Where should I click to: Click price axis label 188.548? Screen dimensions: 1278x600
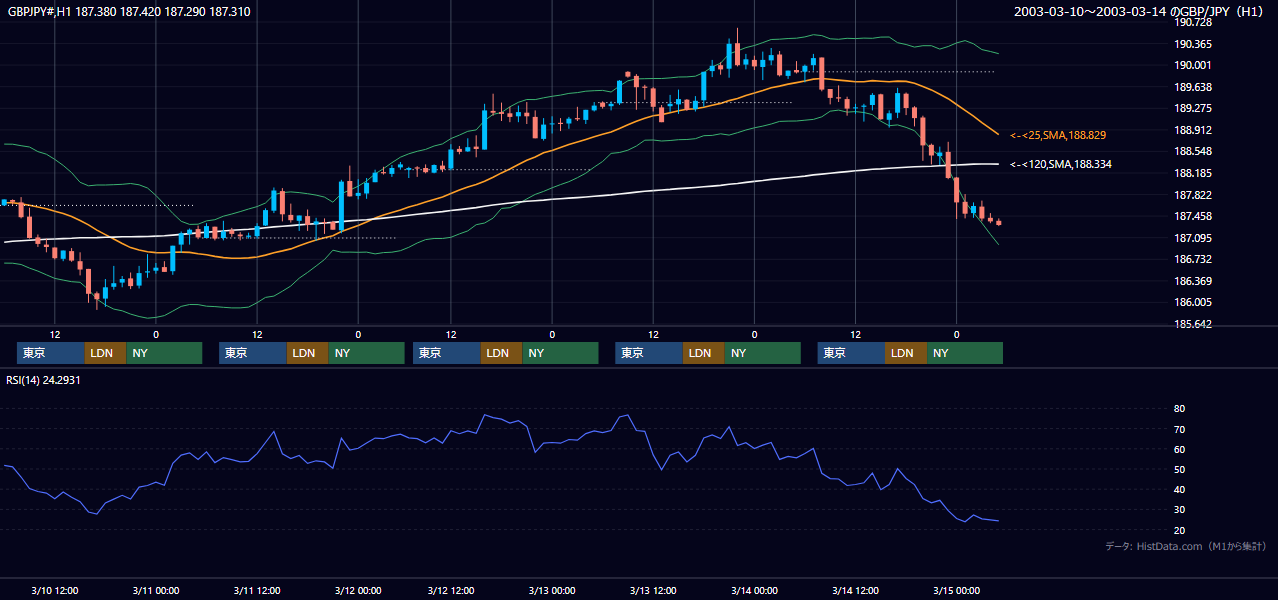tap(1193, 152)
